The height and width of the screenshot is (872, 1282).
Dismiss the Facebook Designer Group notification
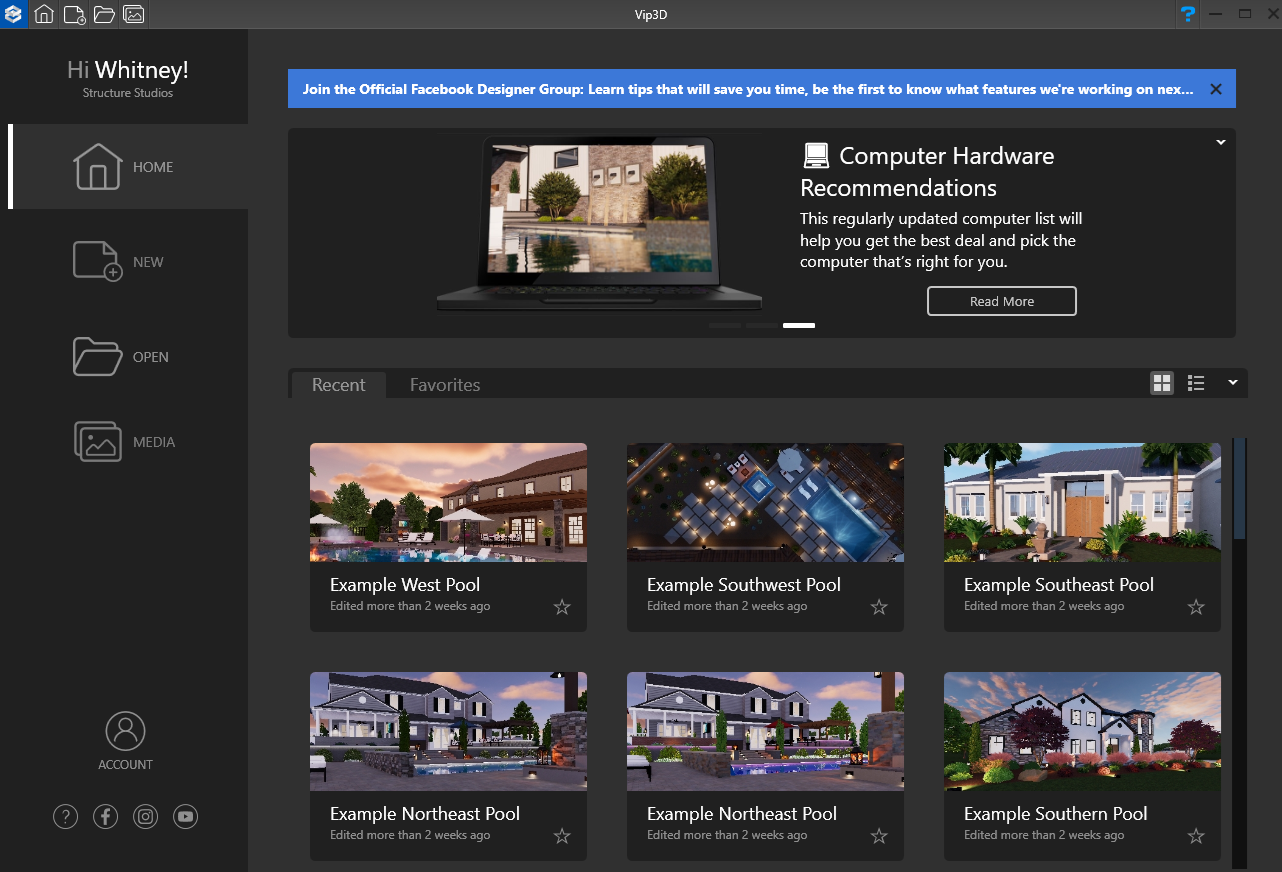1216,89
